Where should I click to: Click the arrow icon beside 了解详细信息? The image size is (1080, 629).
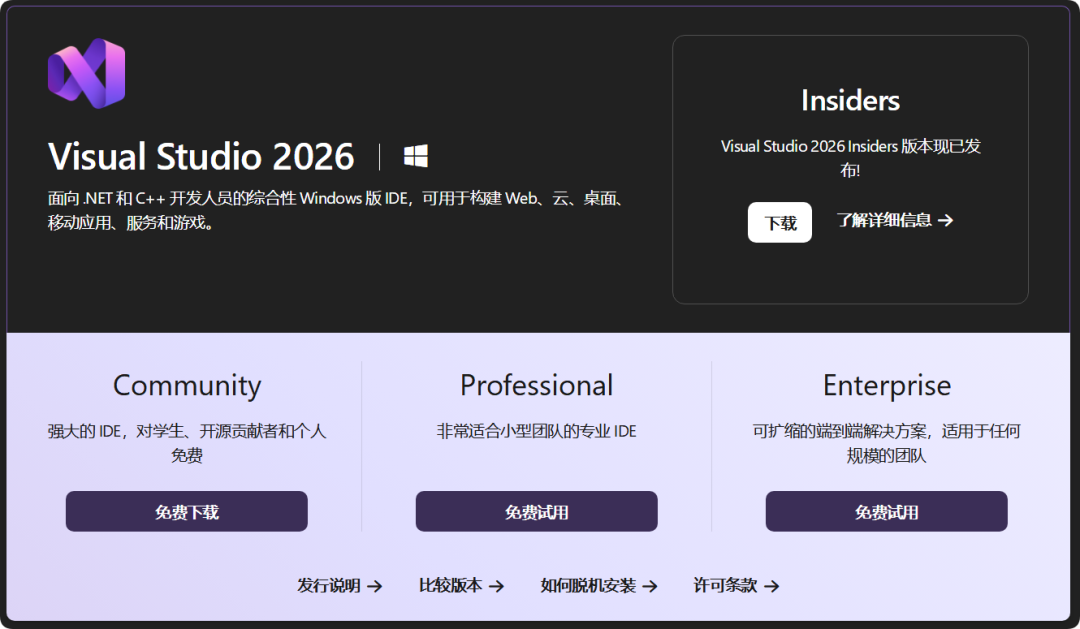948,221
